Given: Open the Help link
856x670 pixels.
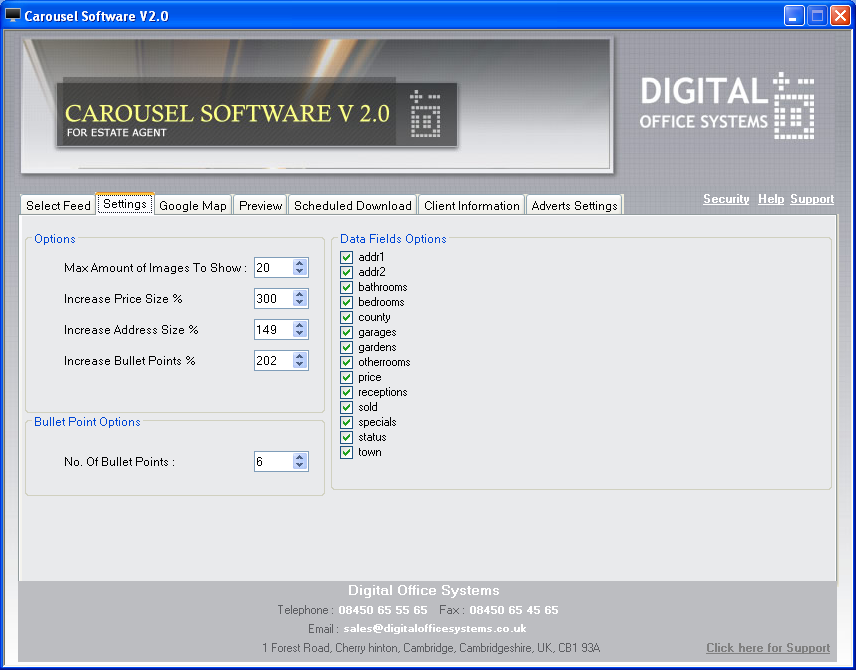Looking at the screenshot, I should [x=771, y=199].
